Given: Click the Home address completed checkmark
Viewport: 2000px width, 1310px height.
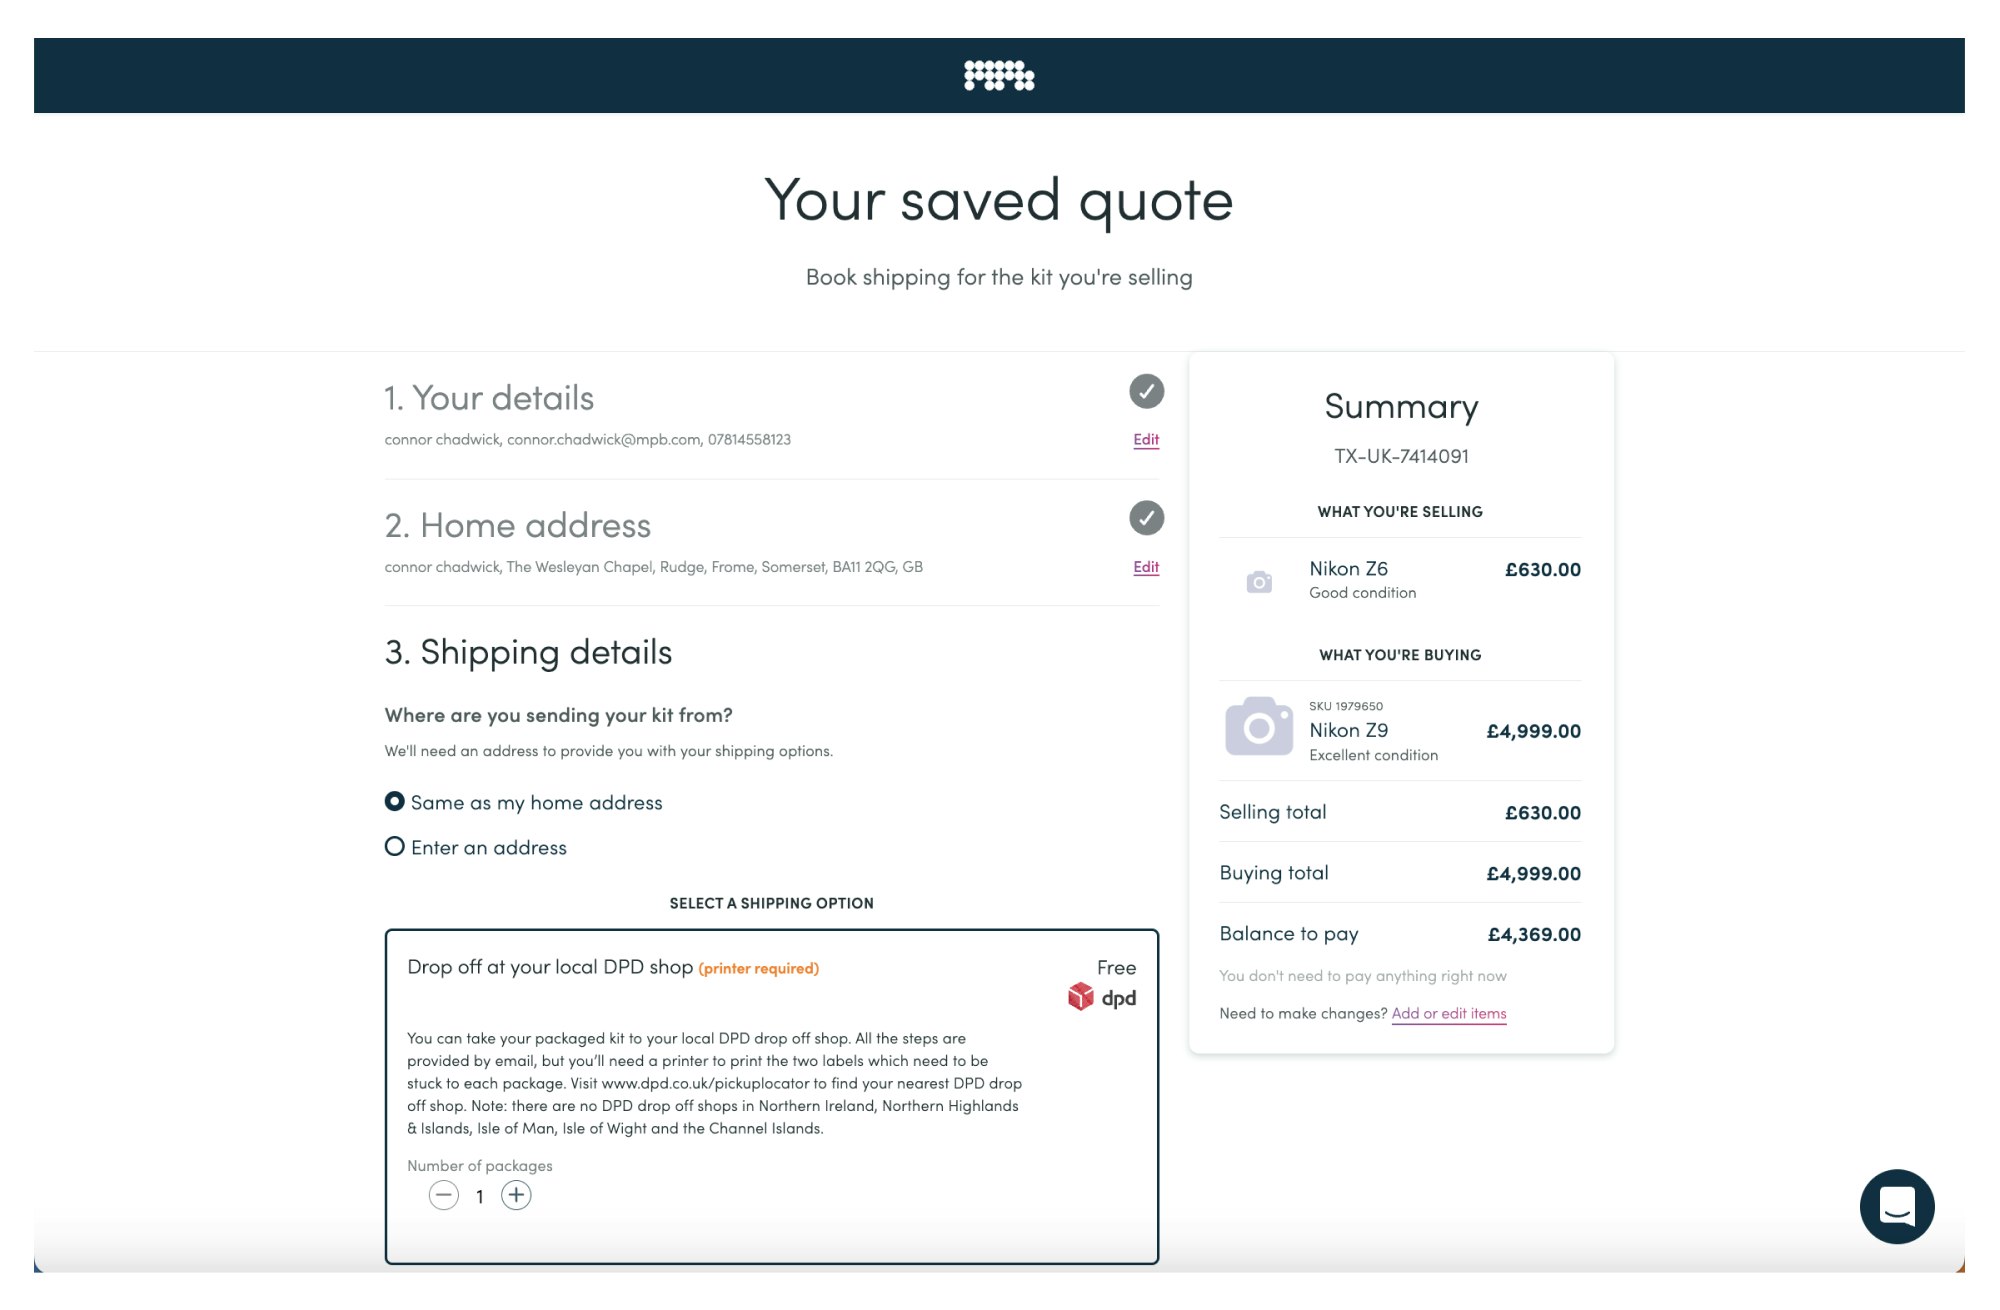Looking at the screenshot, I should [1146, 518].
